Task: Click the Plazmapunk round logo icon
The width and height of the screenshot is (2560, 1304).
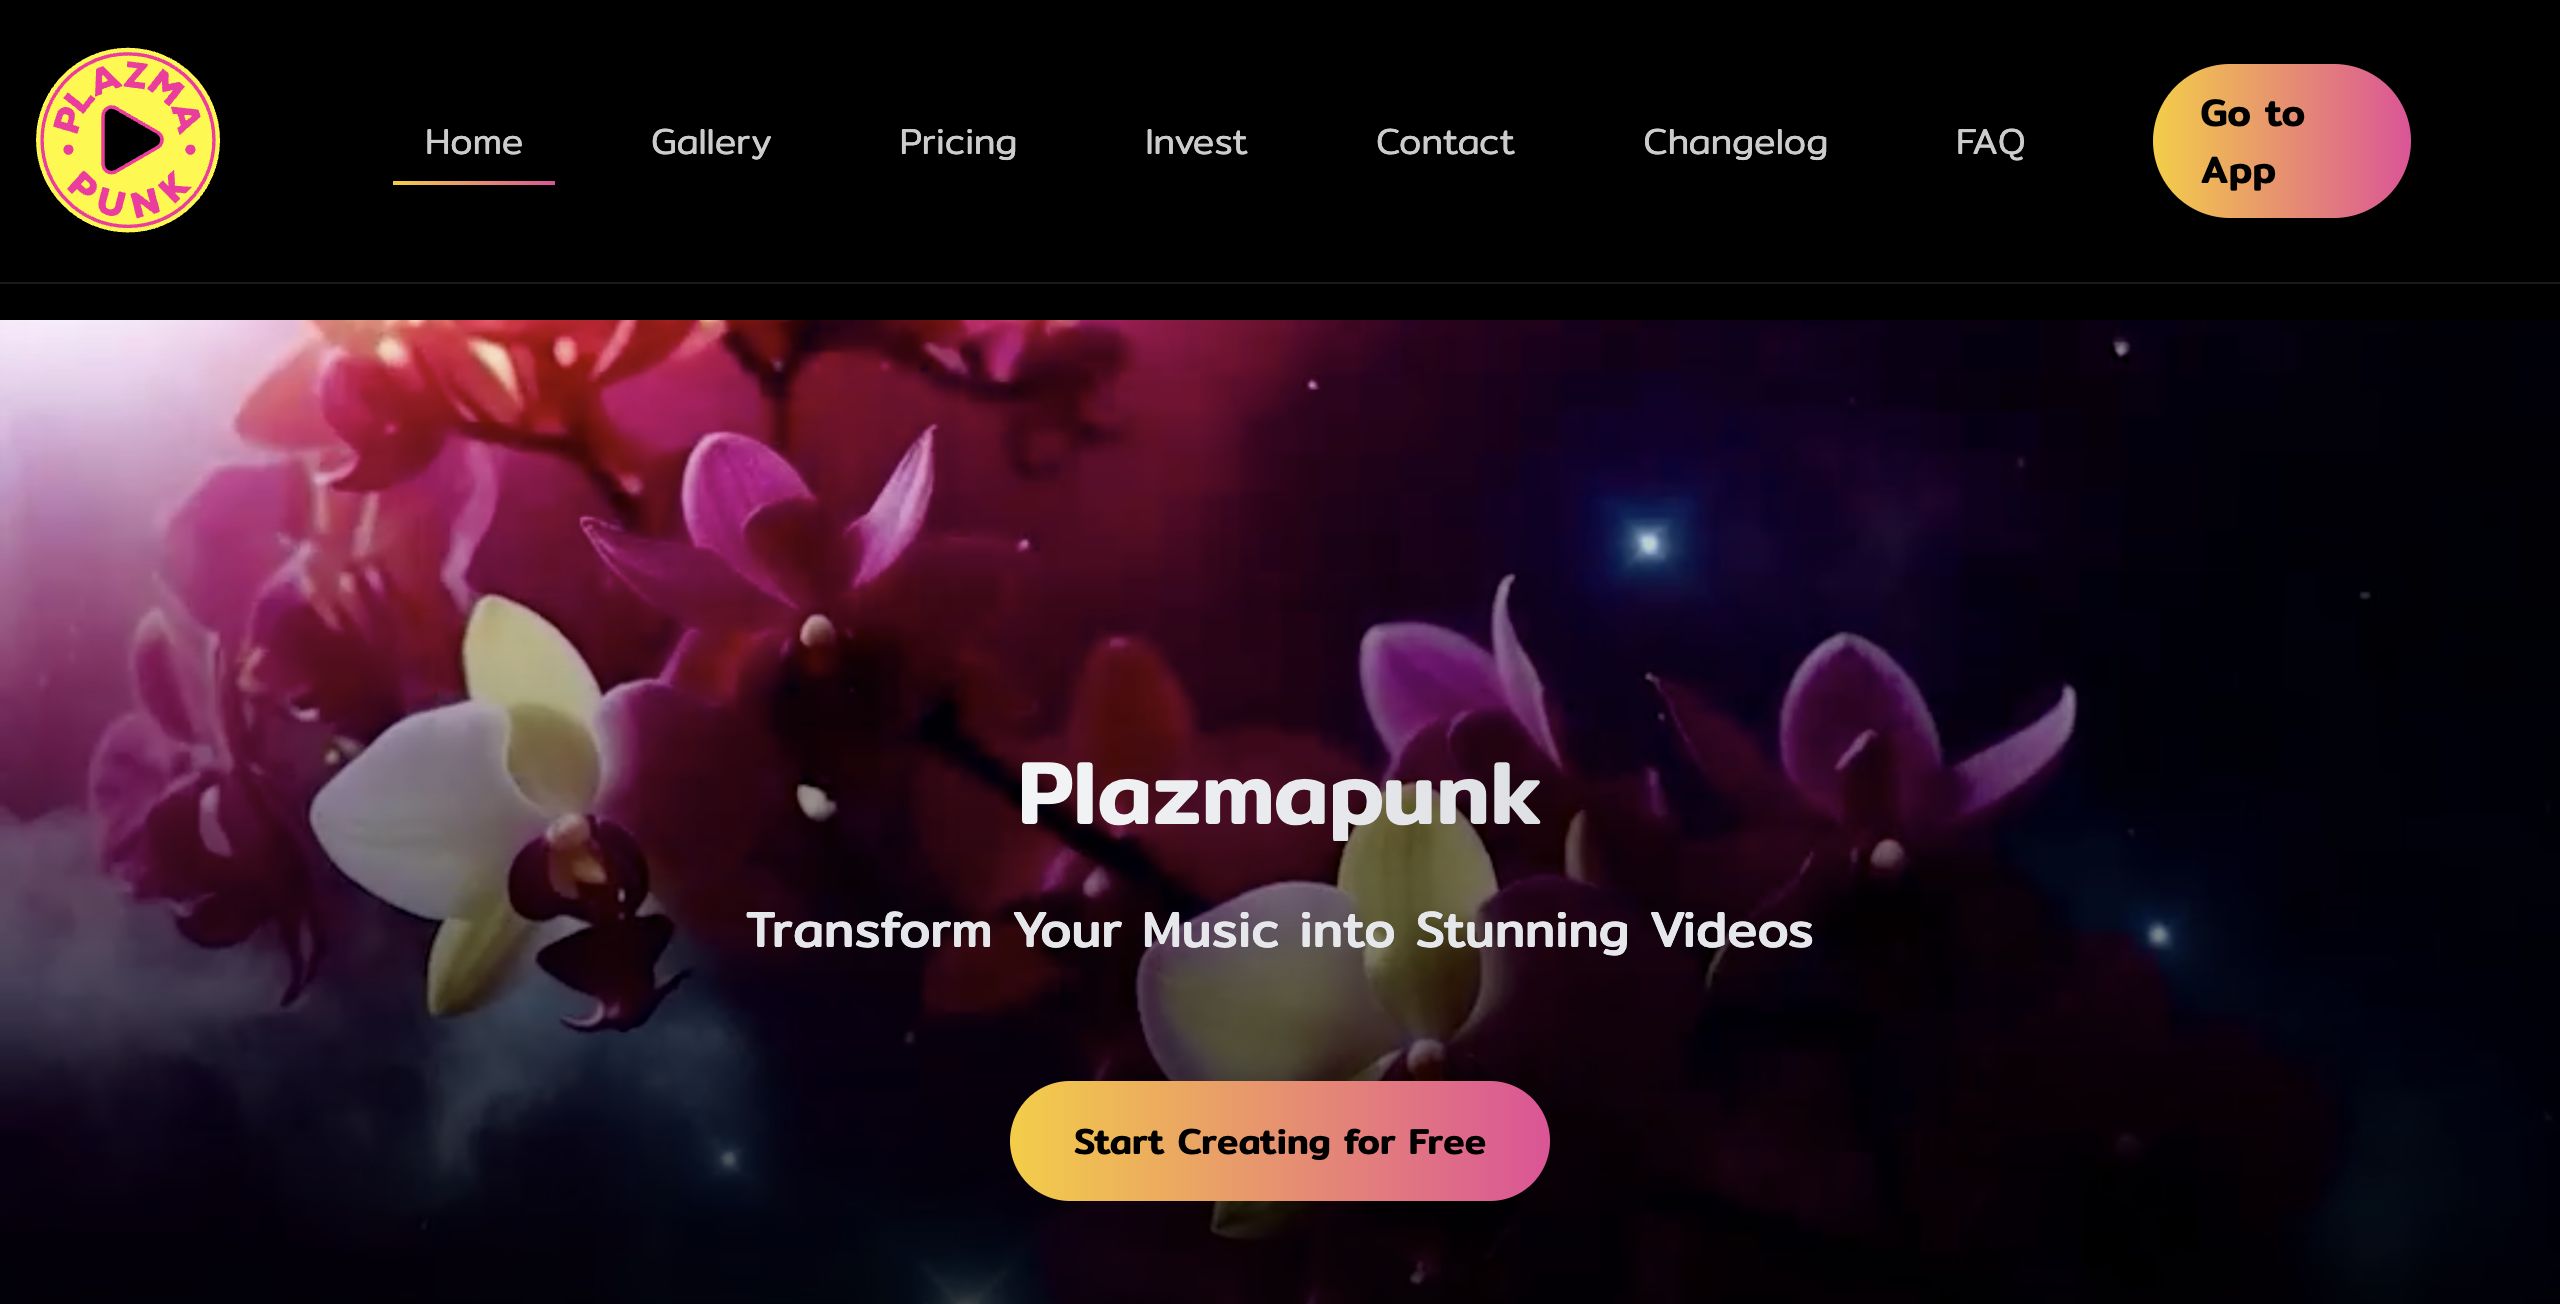Action: click(128, 140)
